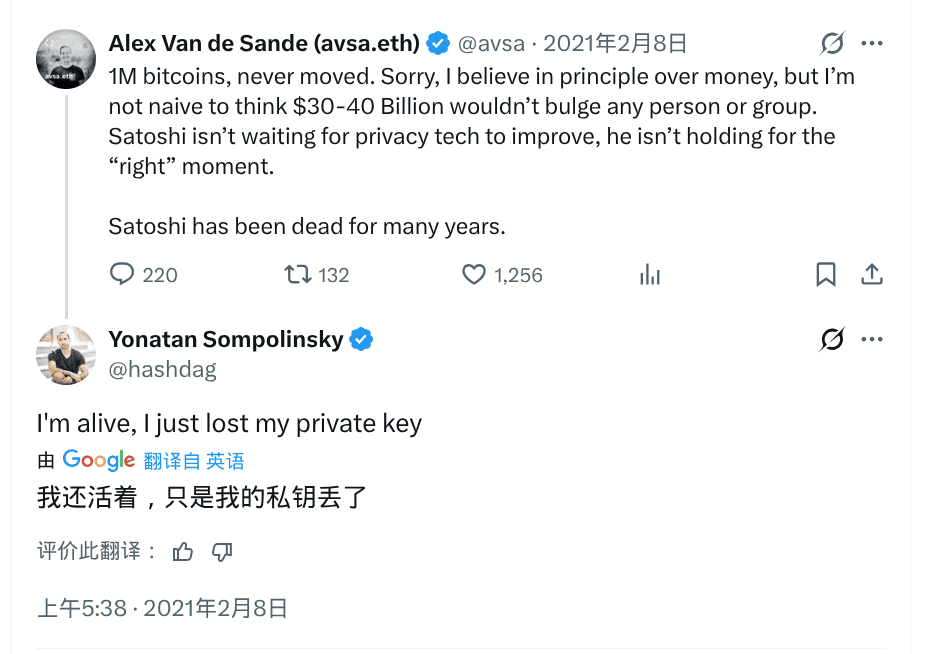Click Grok icon on Alex's tweet

click(x=832, y=44)
